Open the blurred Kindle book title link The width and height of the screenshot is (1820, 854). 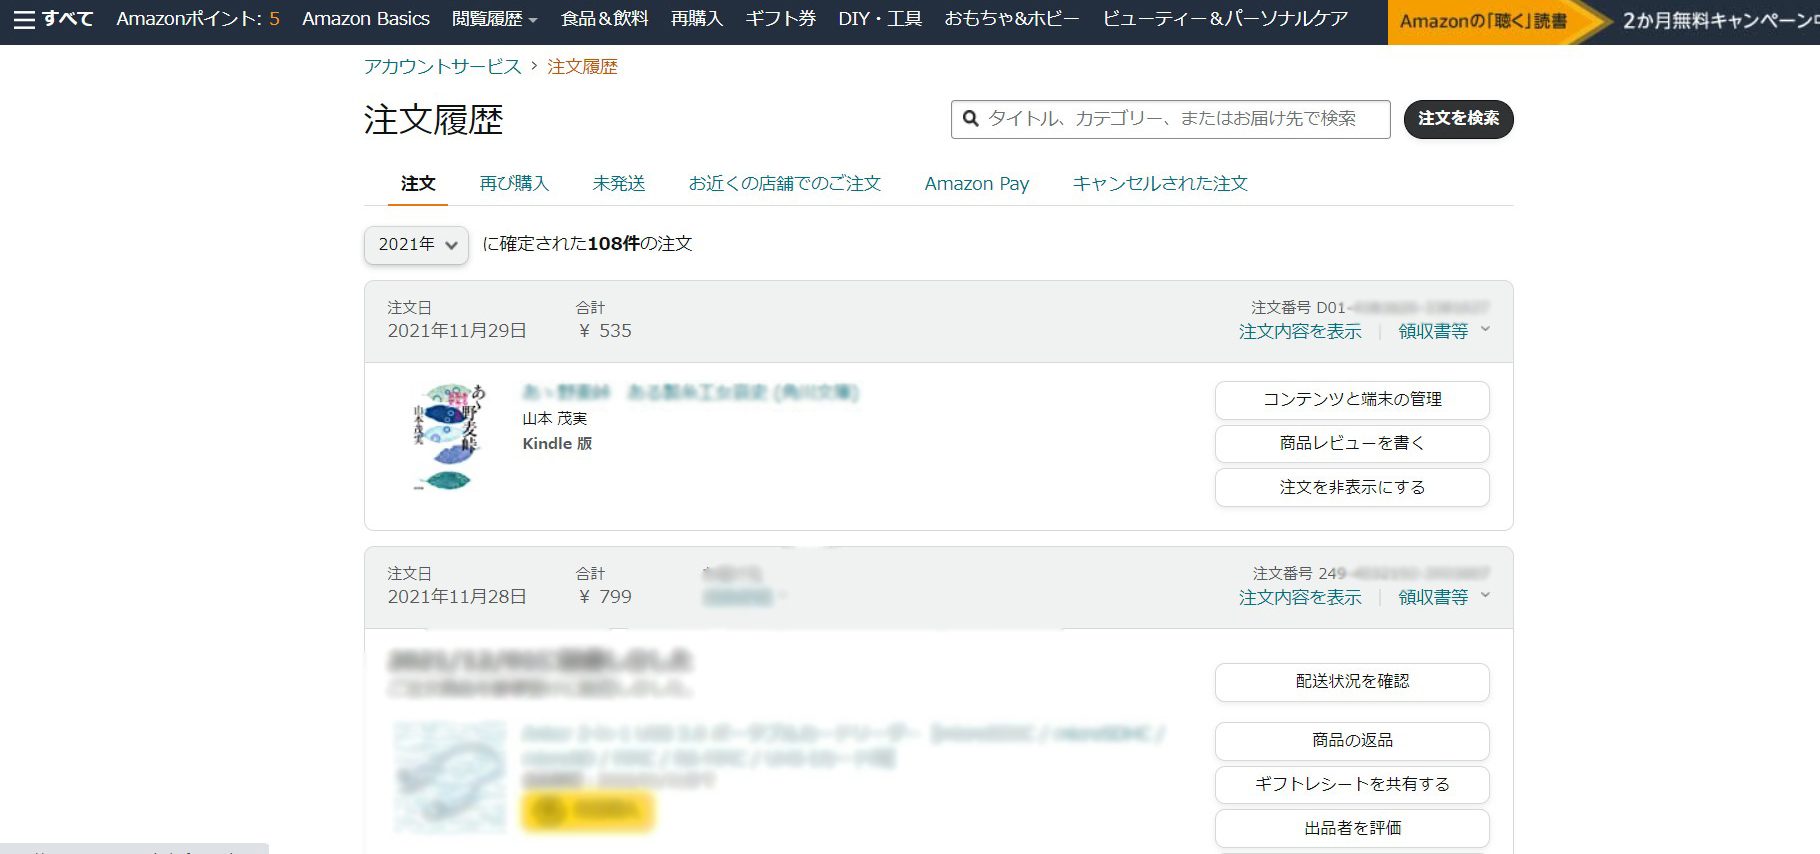pyautogui.click(x=690, y=392)
